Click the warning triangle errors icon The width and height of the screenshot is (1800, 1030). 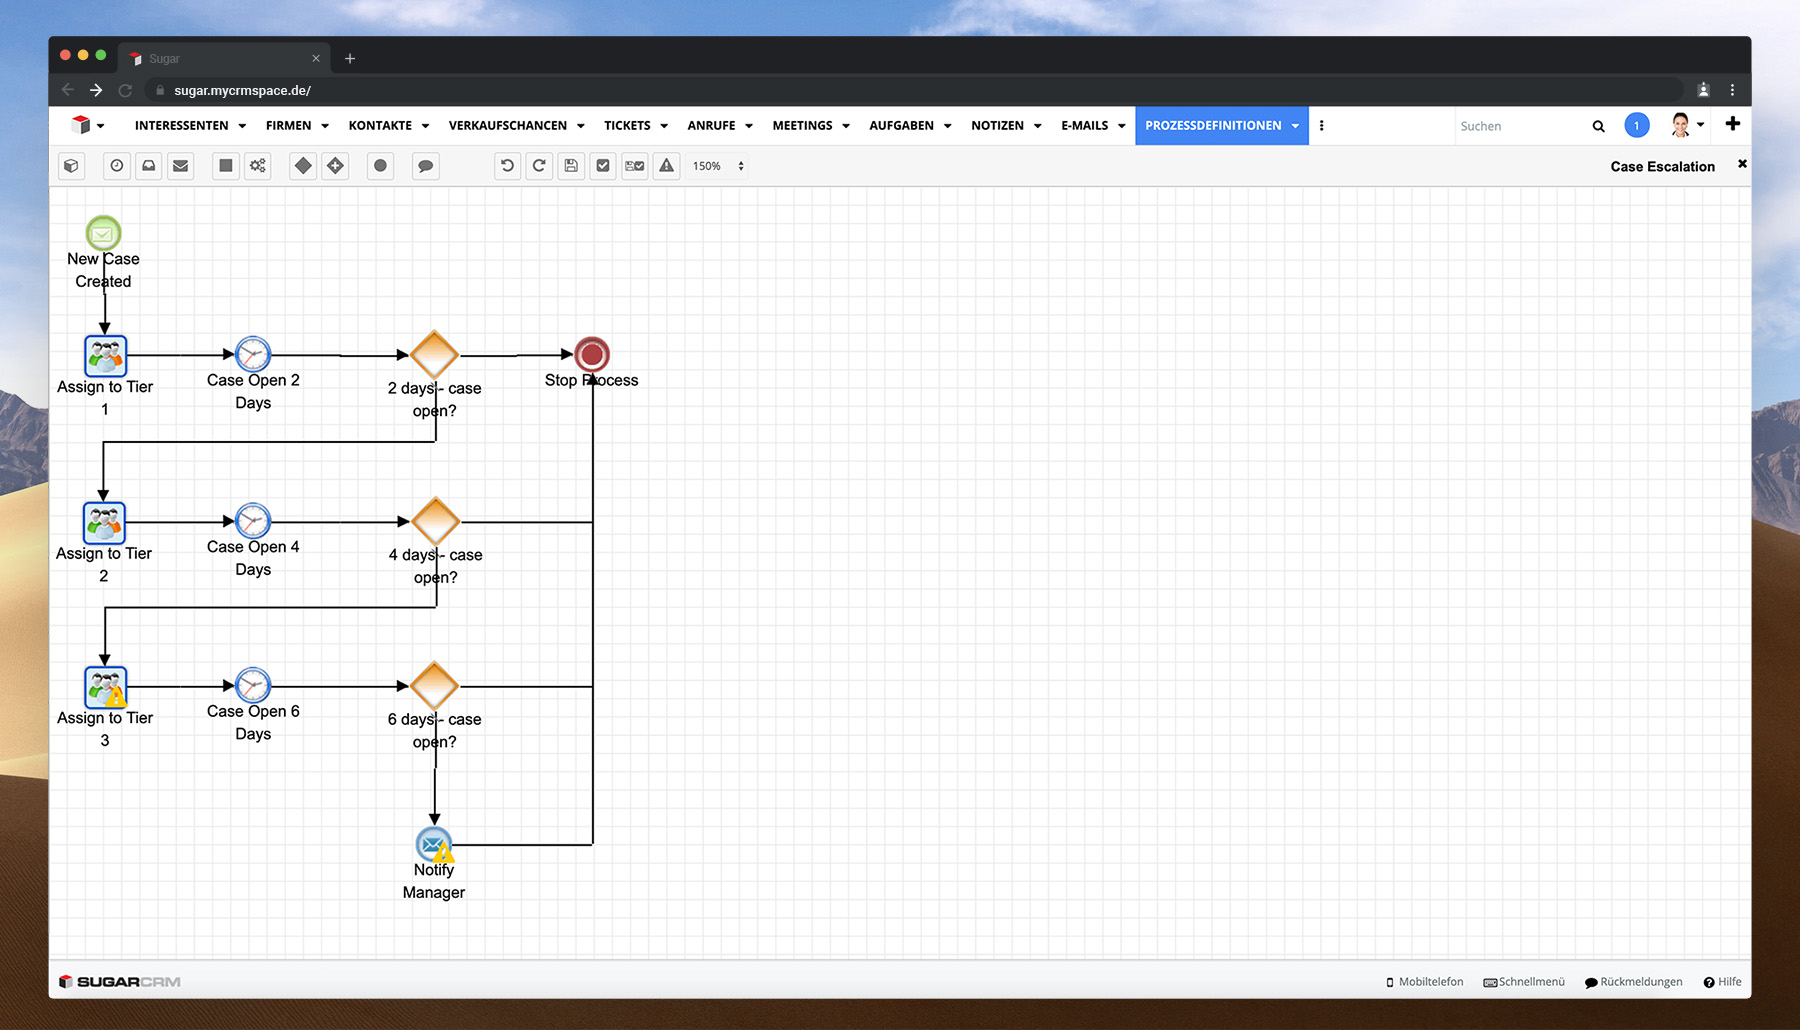667,166
